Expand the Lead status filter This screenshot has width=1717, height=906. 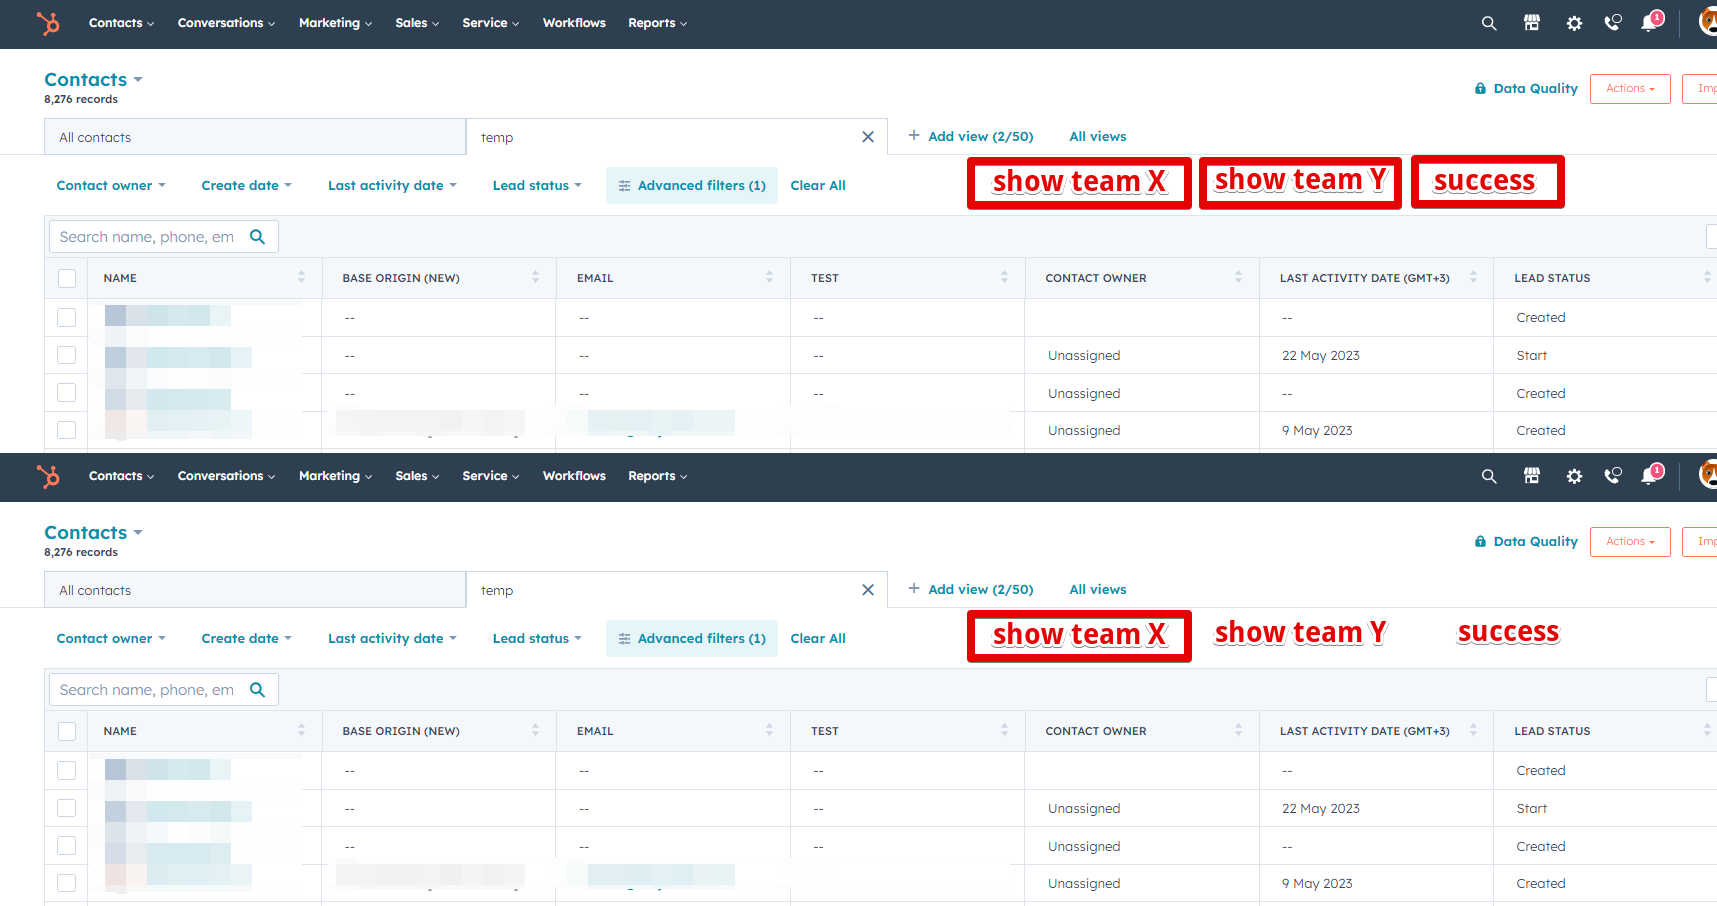[536, 185]
